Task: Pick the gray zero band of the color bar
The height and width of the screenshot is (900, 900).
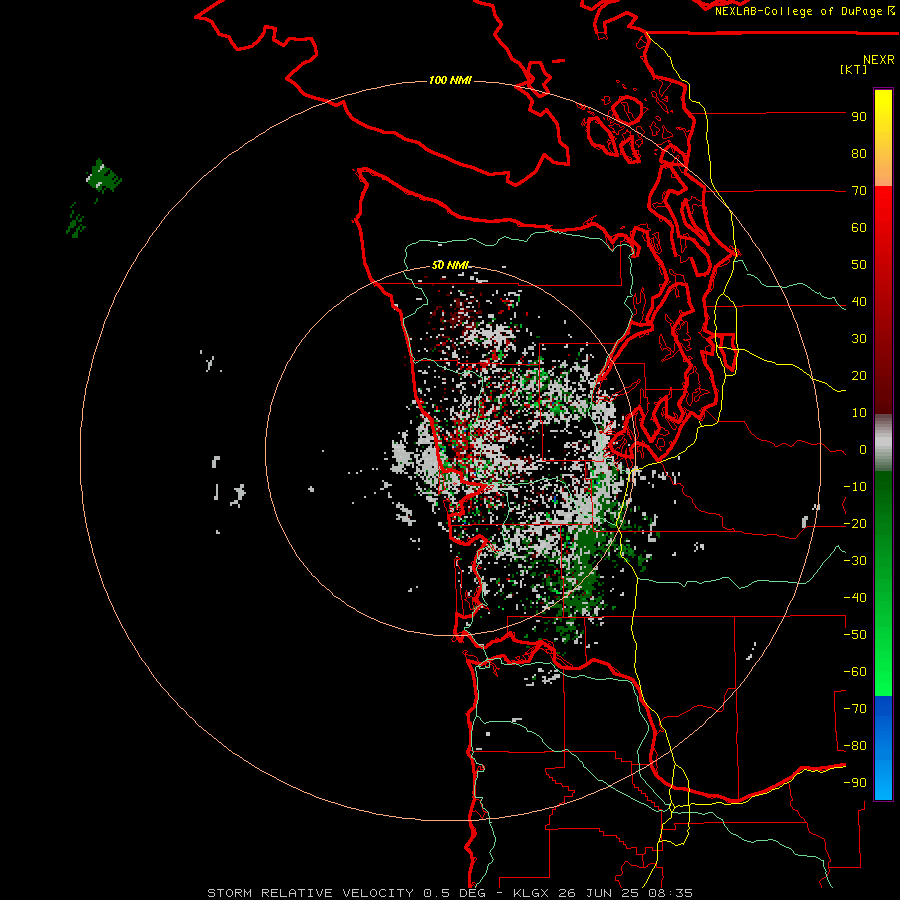Action: coord(883,443)
